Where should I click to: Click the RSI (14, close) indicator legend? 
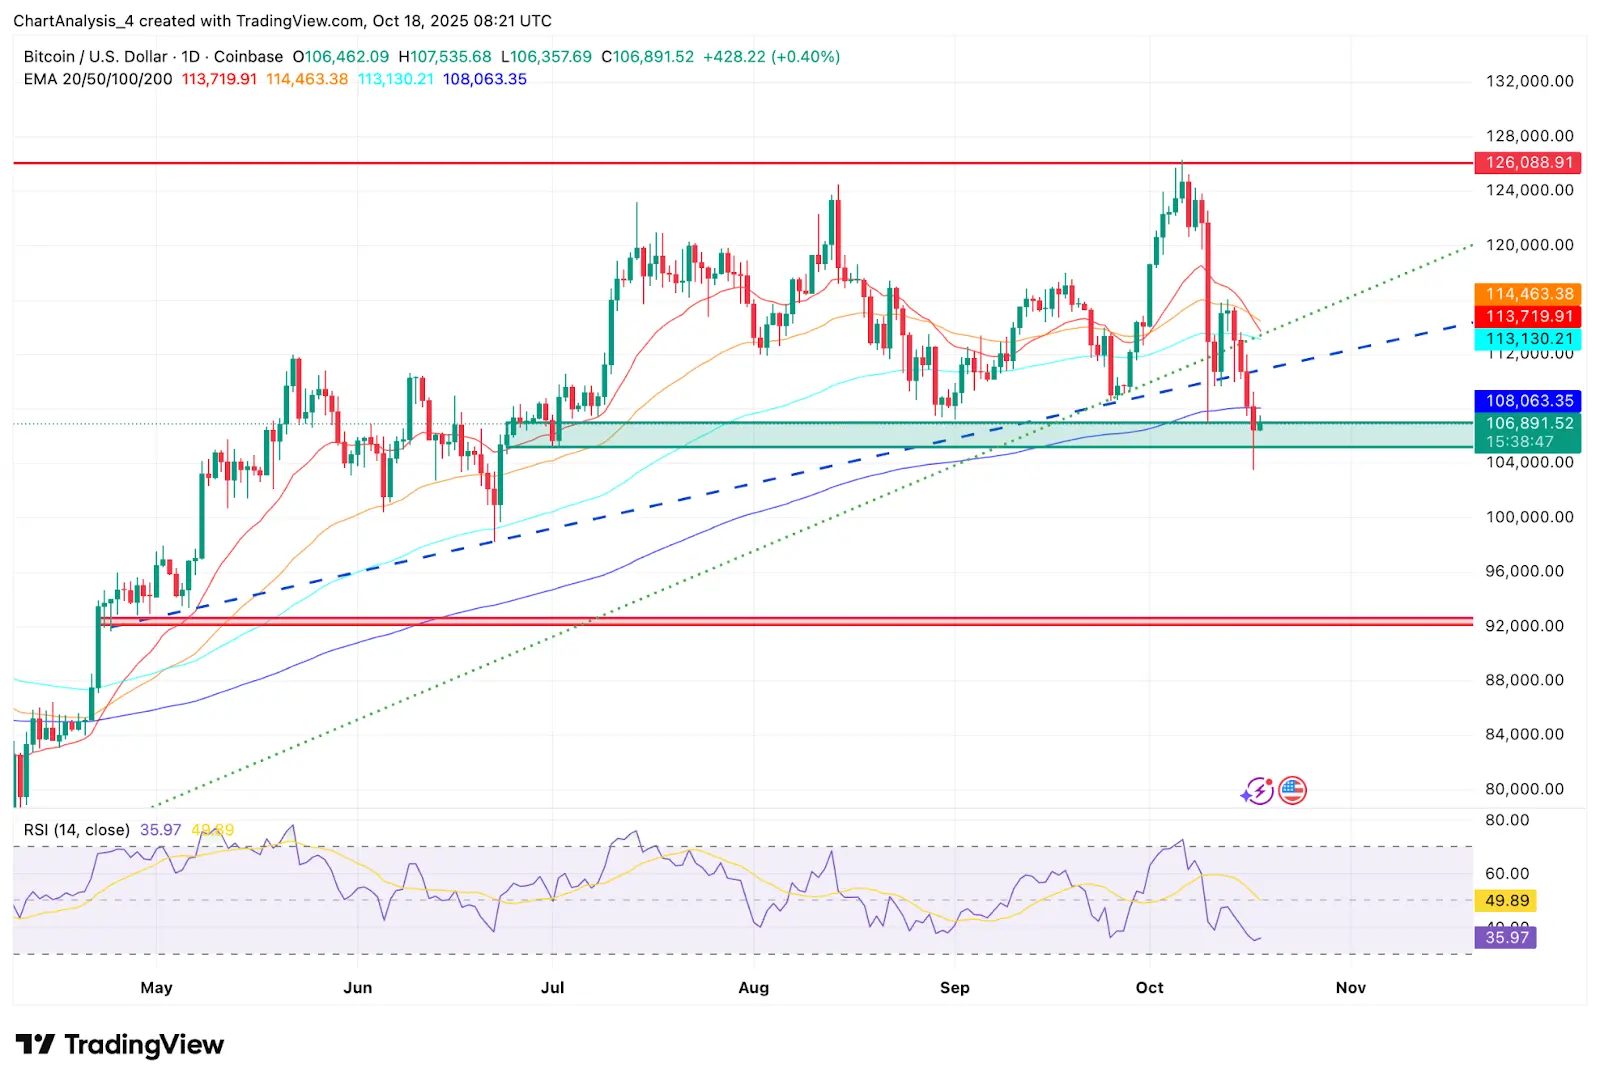[x=77, y=830]
